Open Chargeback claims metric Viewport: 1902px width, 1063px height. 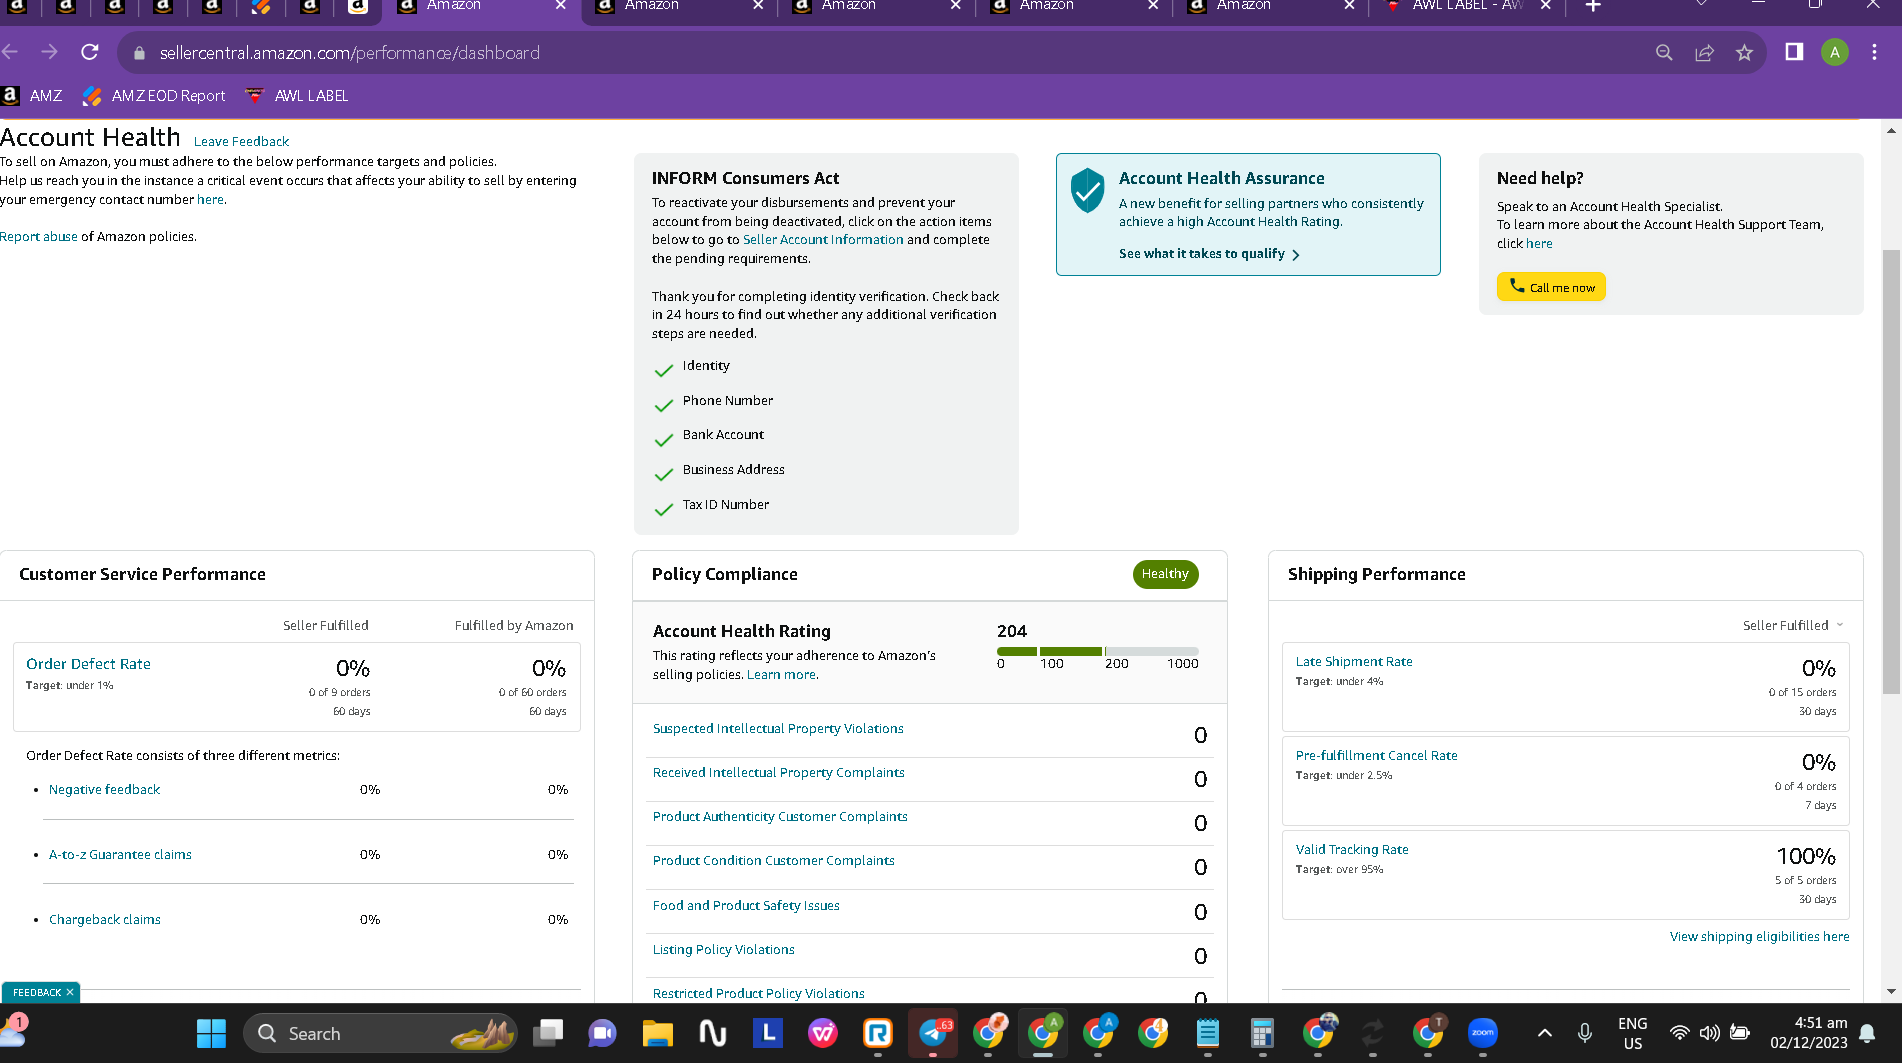105,920
